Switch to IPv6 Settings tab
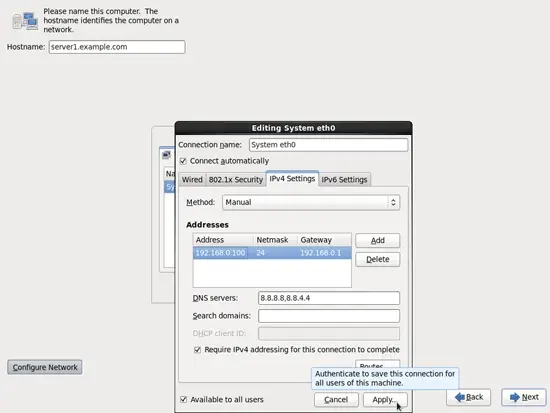 344,180
